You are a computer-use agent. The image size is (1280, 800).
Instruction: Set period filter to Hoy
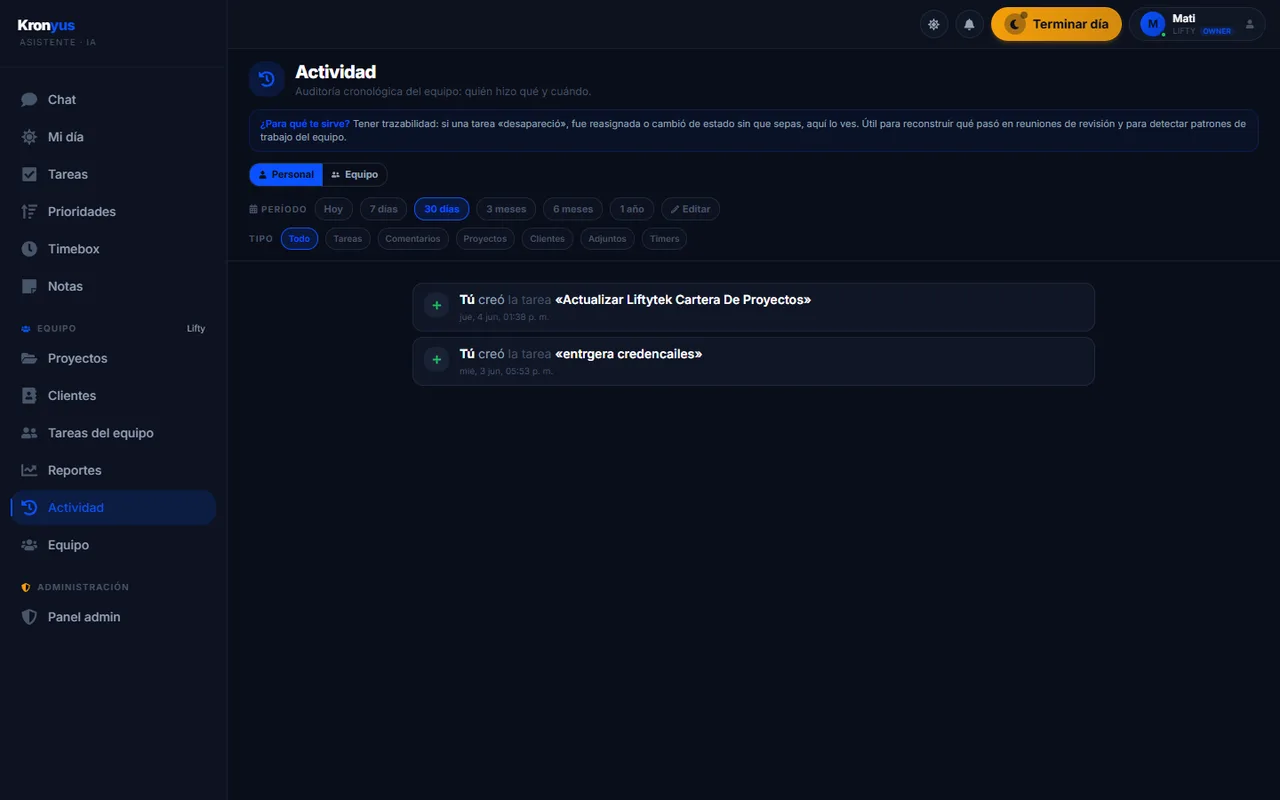coord(333,209)
